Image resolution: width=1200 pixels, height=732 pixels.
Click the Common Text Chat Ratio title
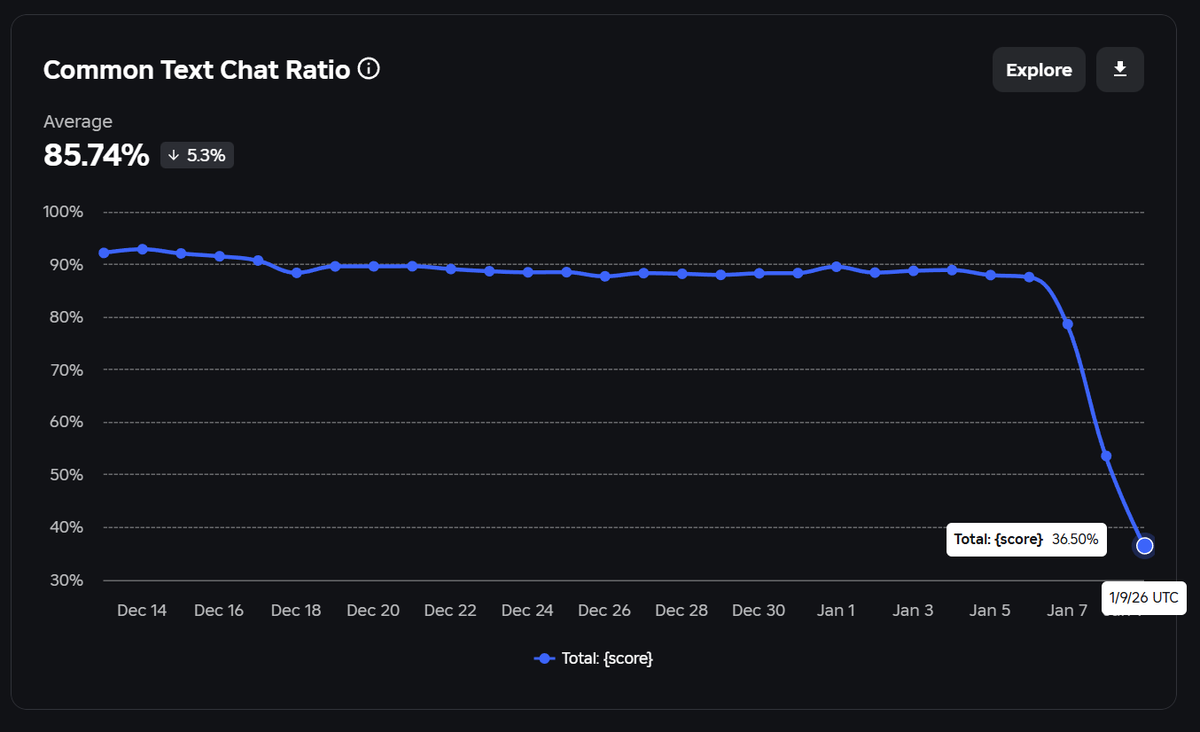point(196,69)
